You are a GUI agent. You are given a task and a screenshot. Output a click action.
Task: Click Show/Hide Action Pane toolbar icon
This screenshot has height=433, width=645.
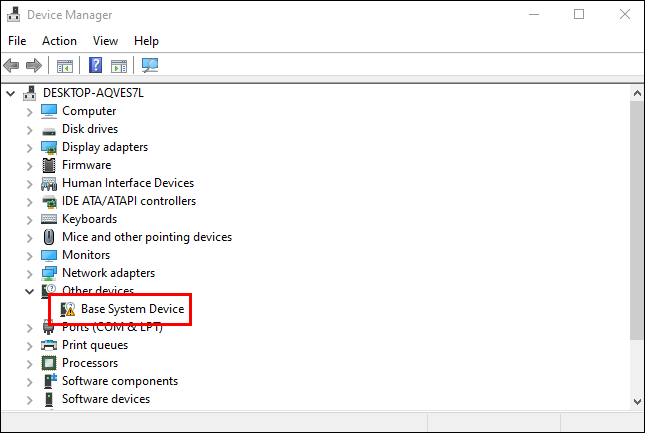119,66
